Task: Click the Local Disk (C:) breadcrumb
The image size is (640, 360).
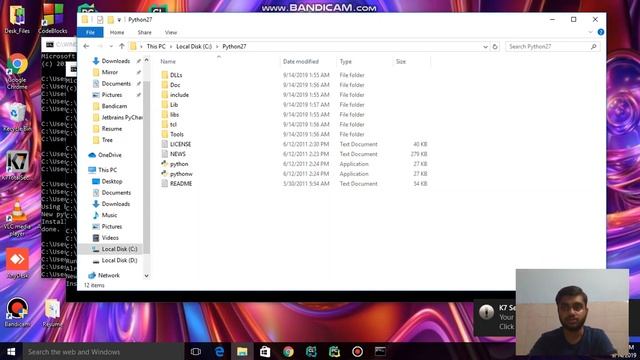Action: pos(194,47)
